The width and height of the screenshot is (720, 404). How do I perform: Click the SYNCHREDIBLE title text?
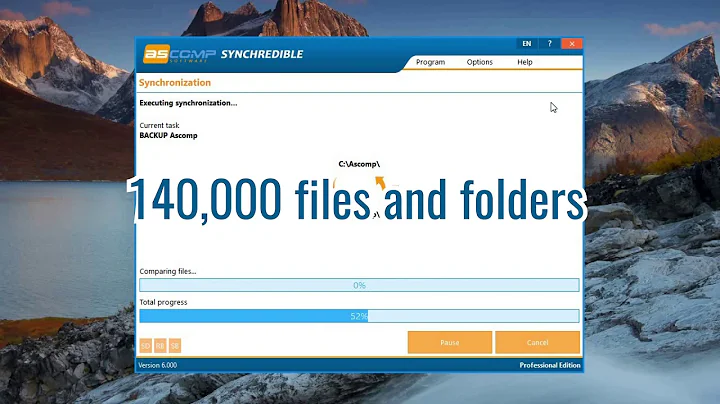click(x=262, y=54)
